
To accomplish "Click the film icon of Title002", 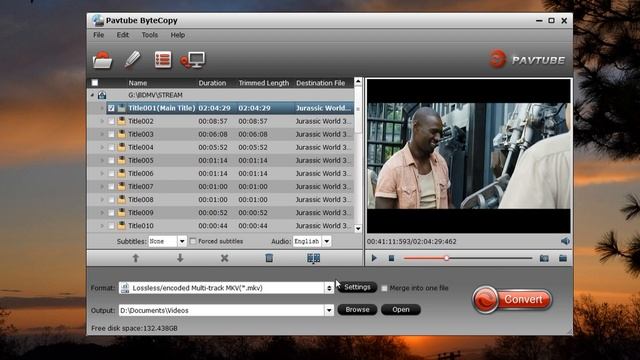I will 121,121.
